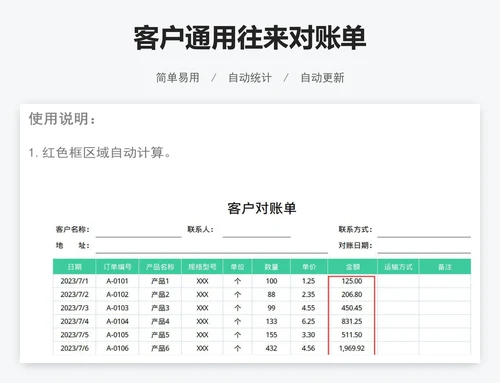This screenshot has height=383, width=500.
Task: Click the 客户对账单 sheet title
Action: (x=262, y=208)
